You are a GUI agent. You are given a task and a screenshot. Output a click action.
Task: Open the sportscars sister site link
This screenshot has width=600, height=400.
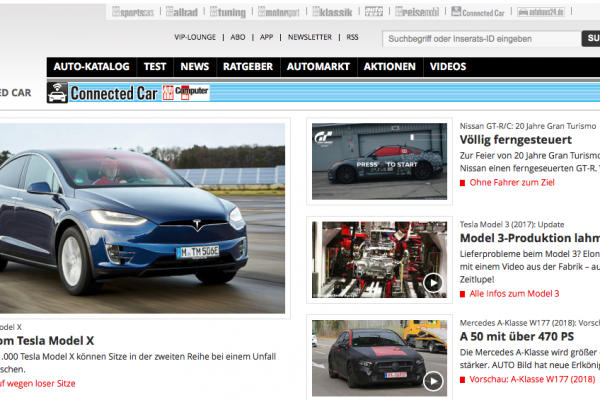[x=133, y=12]
